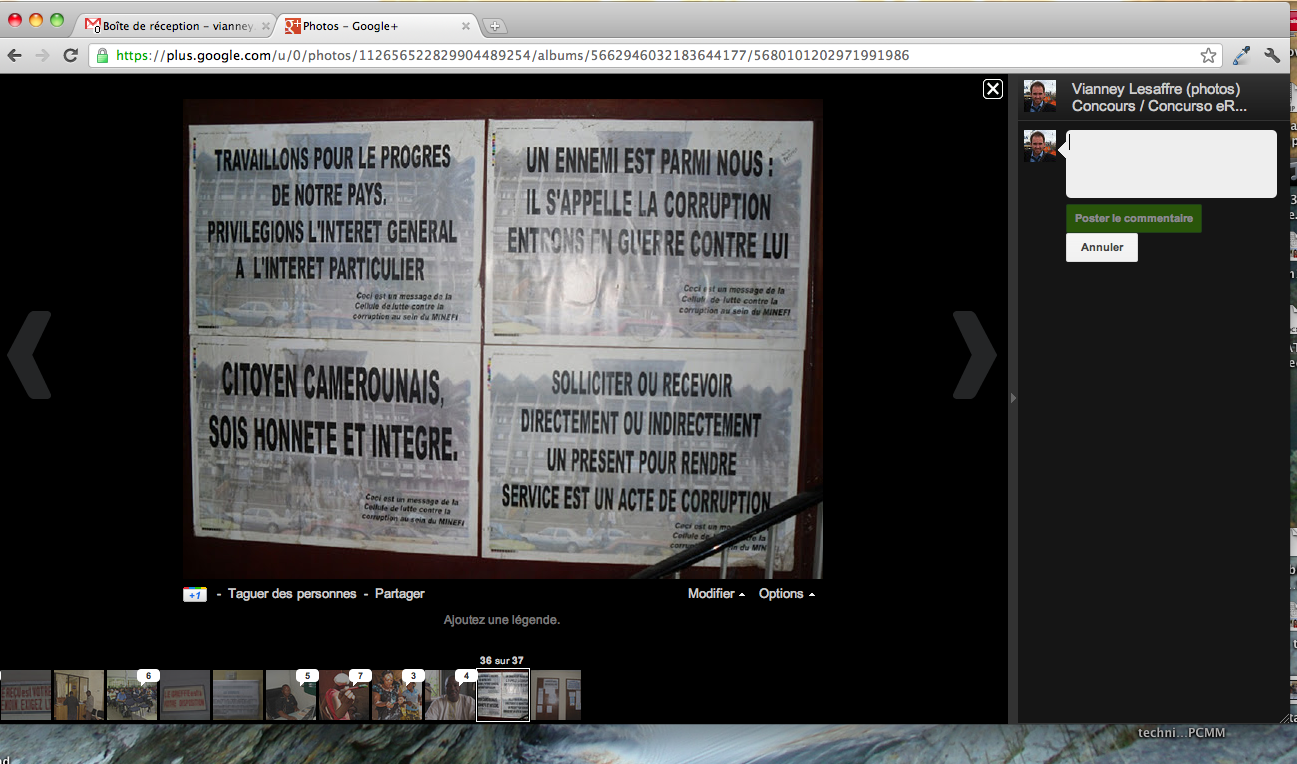
Task: Bookmark this page with the star icon
Action: click(x=1208, y=56)
